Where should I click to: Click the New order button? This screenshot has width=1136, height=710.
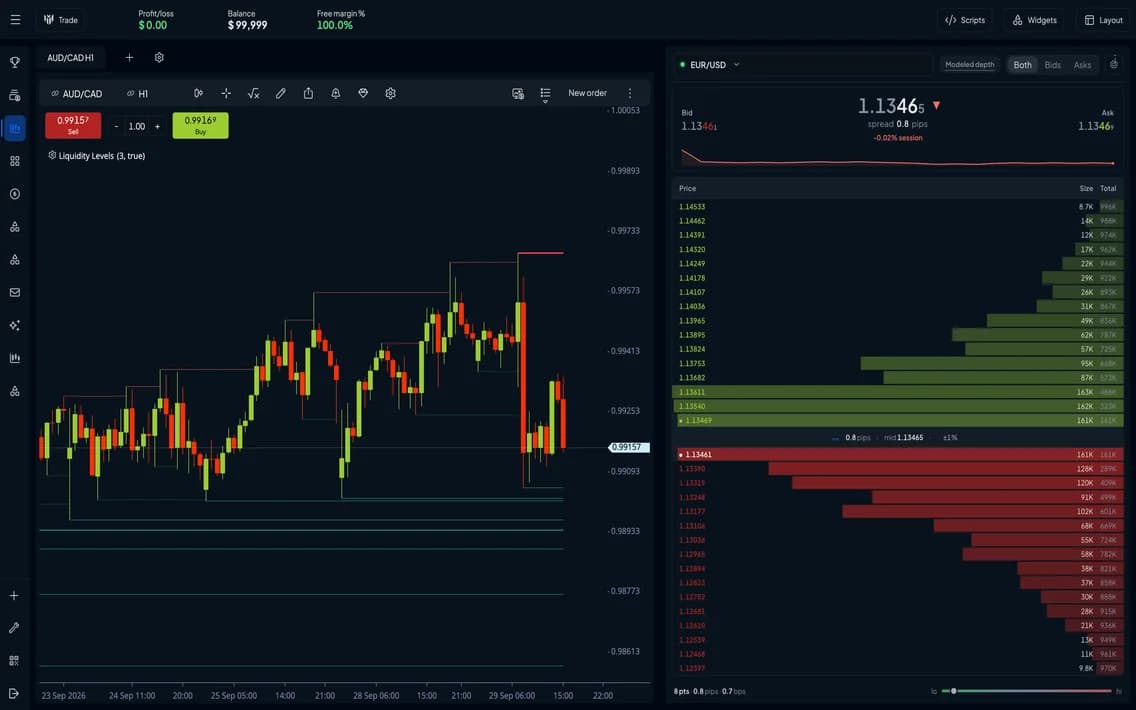pyautogui.click(x=588, y=93)
